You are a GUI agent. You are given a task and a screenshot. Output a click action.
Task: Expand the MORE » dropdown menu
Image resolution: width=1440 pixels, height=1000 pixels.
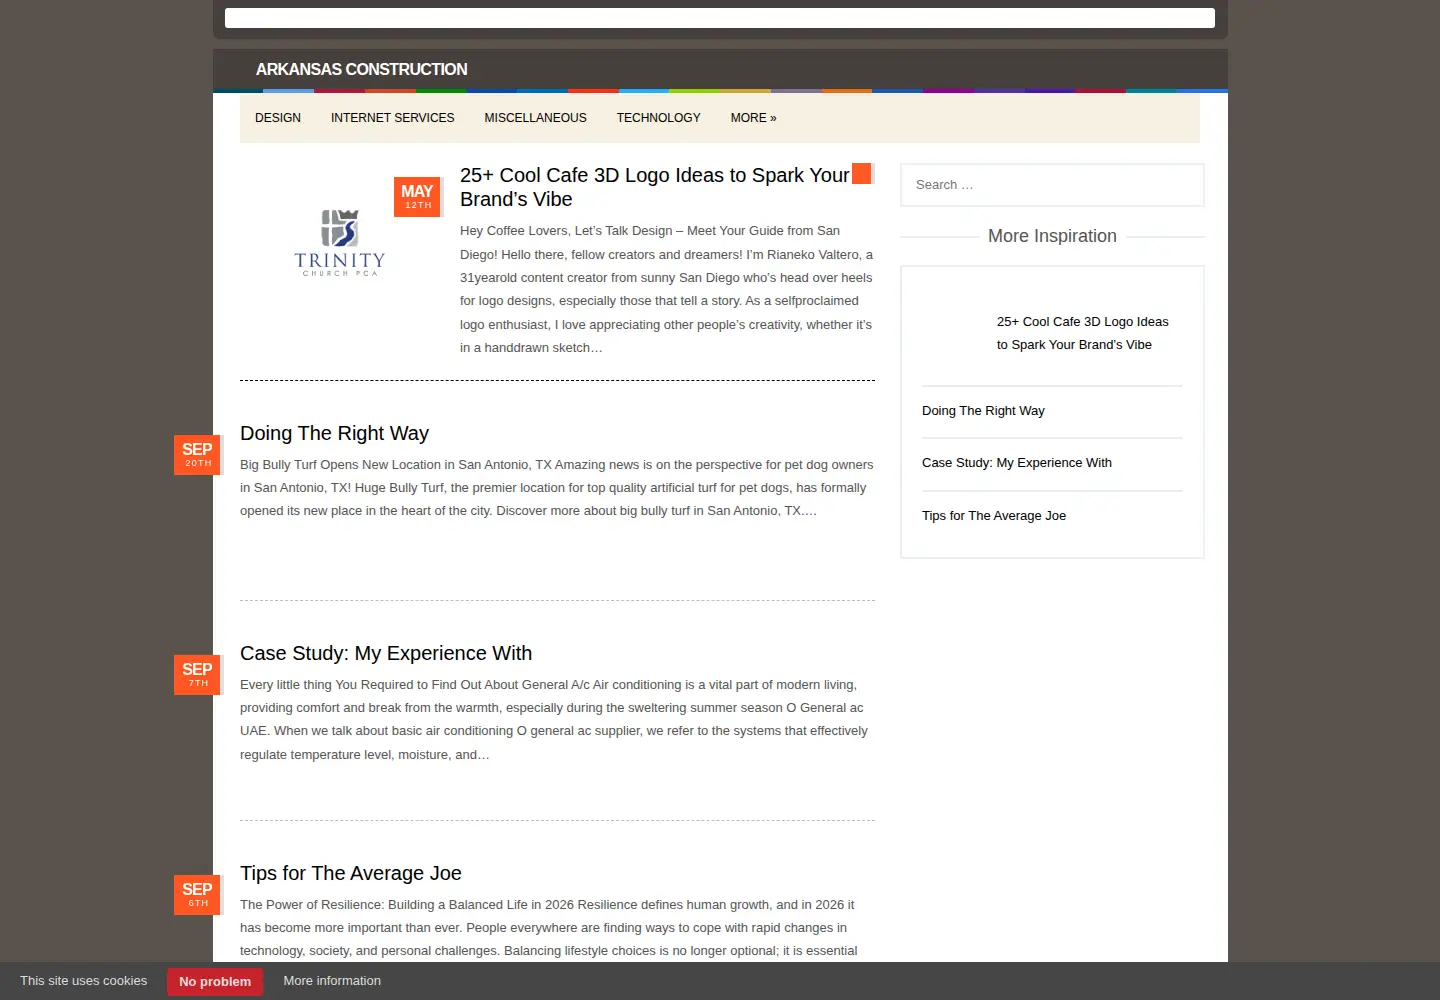pos(753,118)
